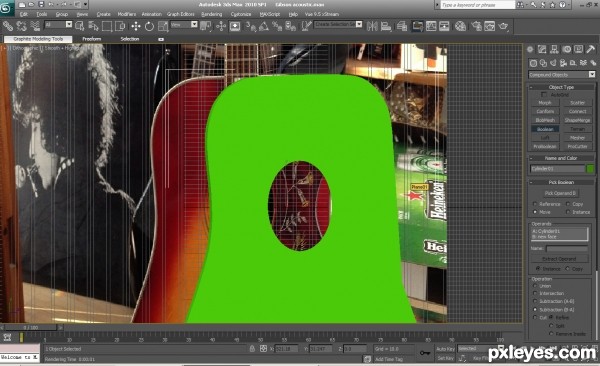This screenshot has height=366, width=600.
Task: Click the ribbon minimize toggle beside Selection tab
Action: [x=161, y=39]
